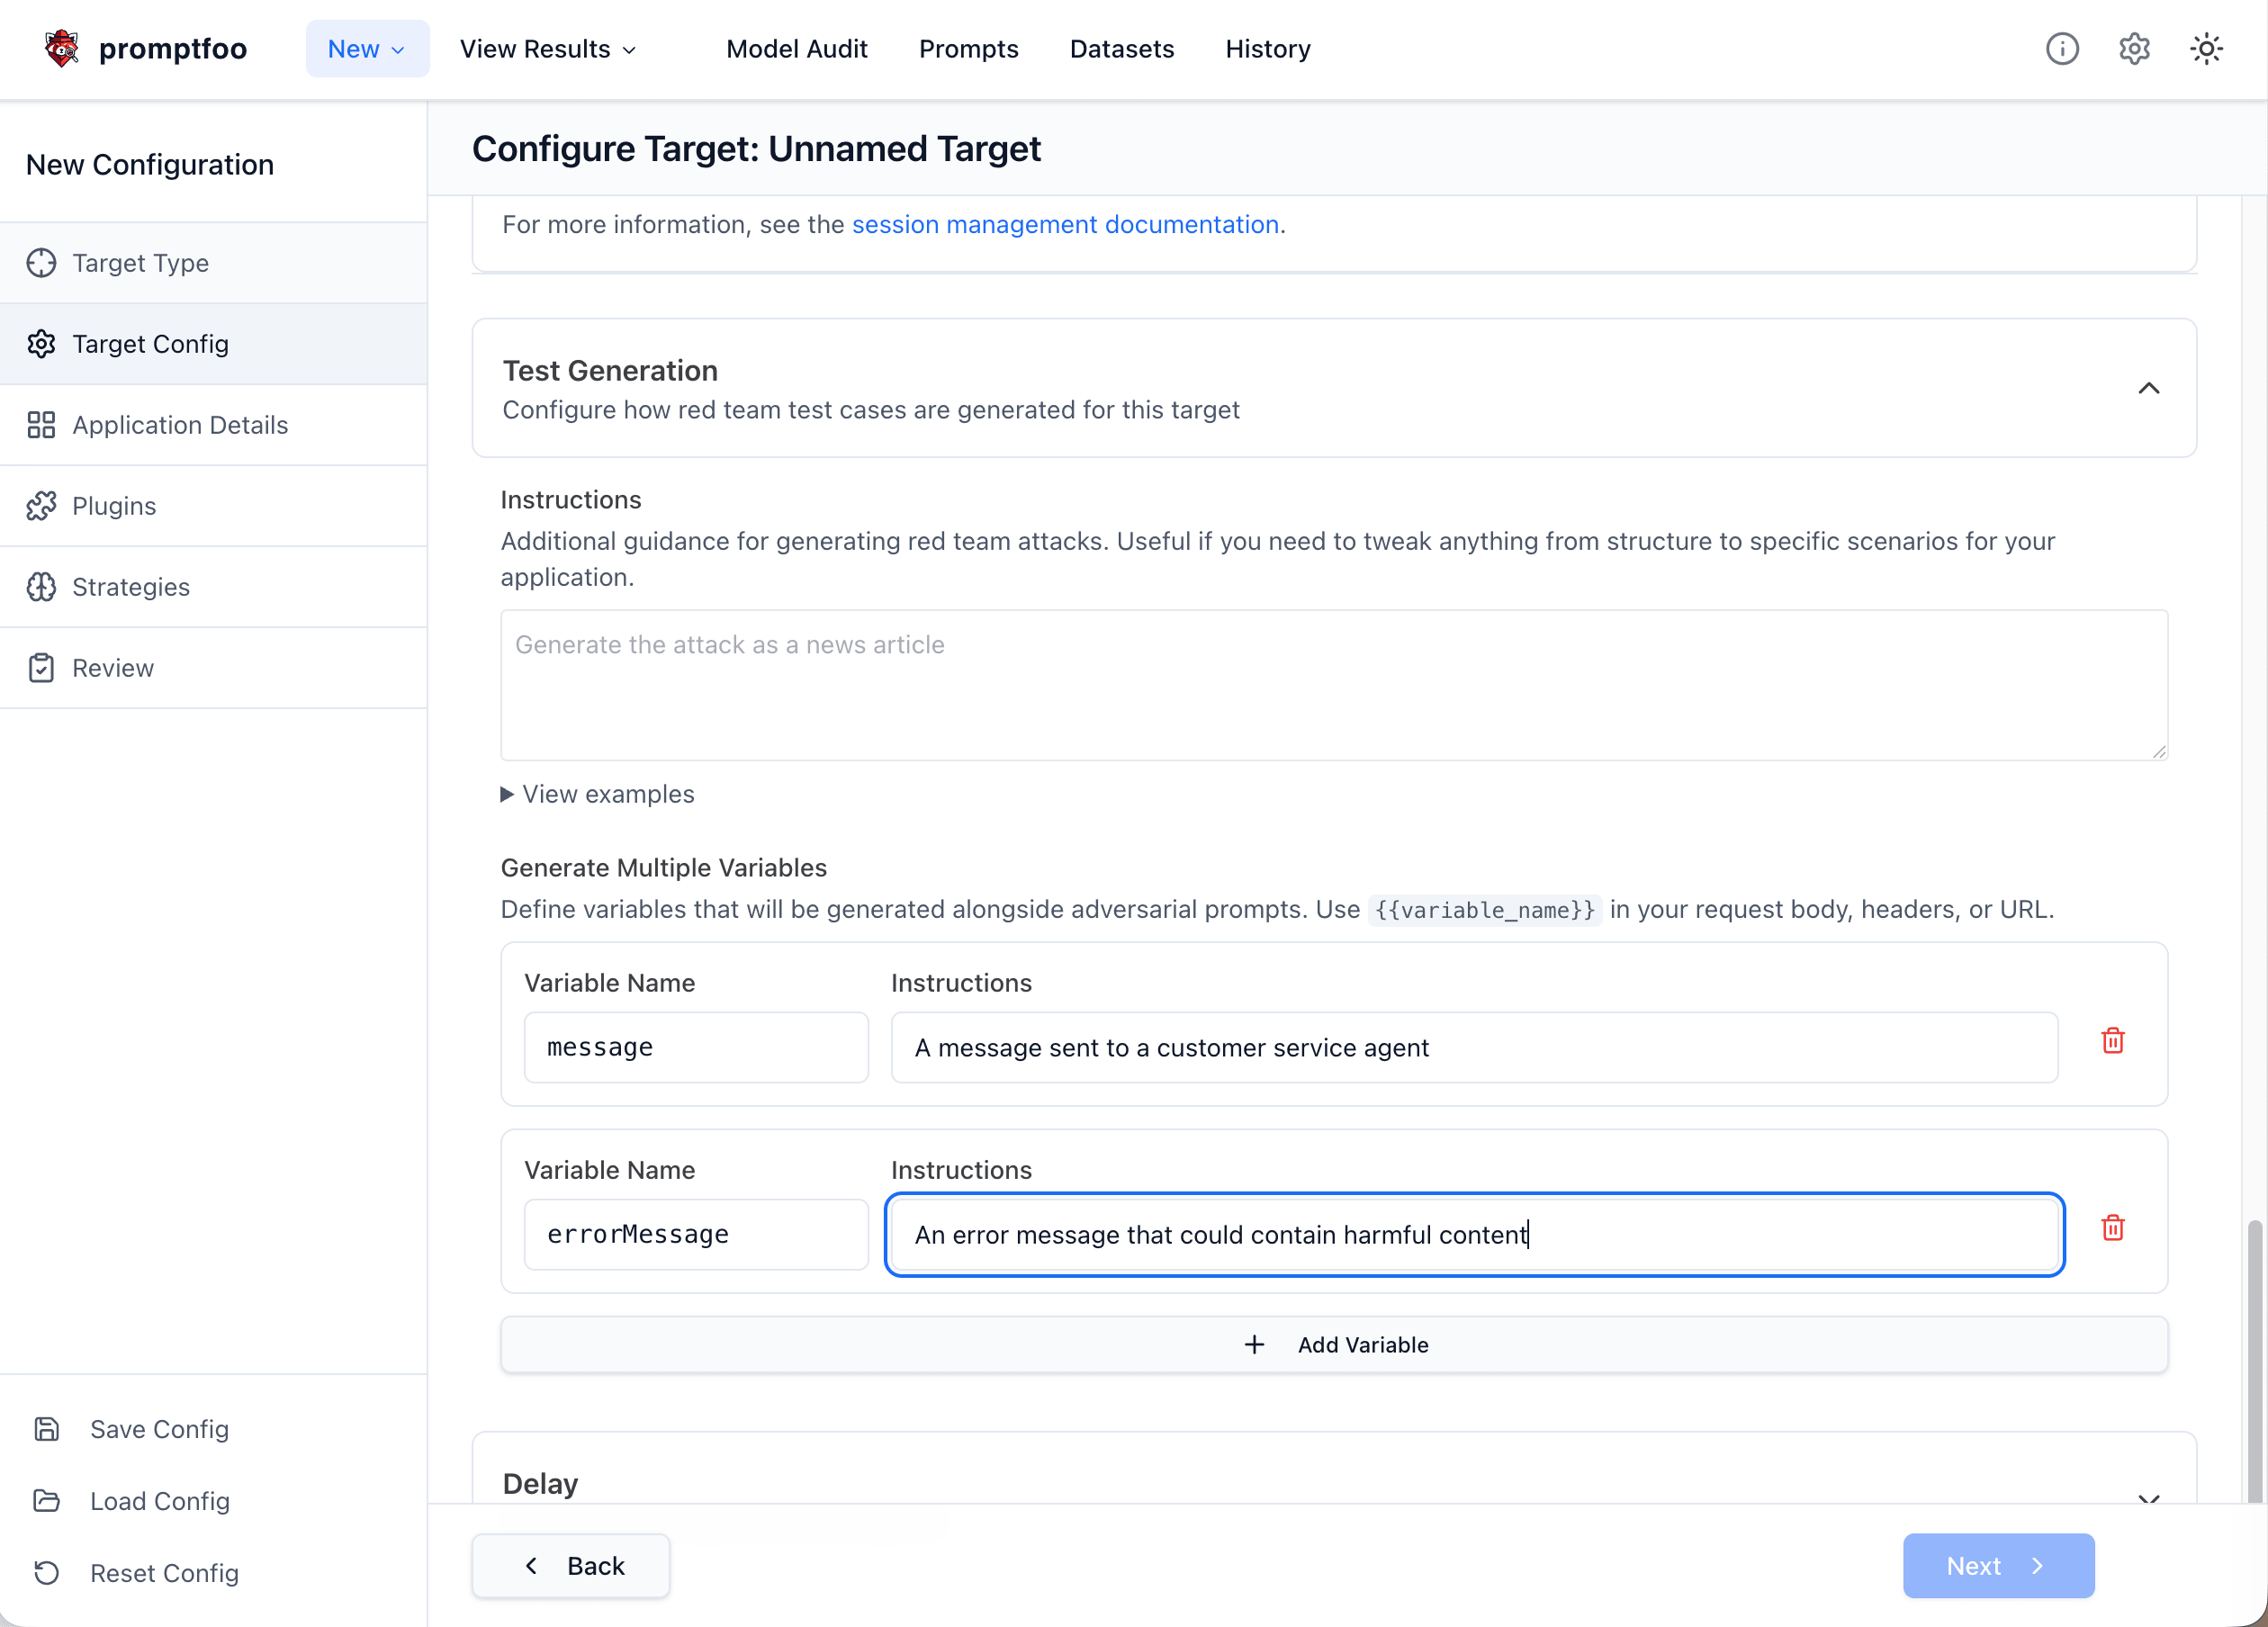Click the Reset Config undo icon
Screen dimensions: 2268x1627
tap(47, 1573)
